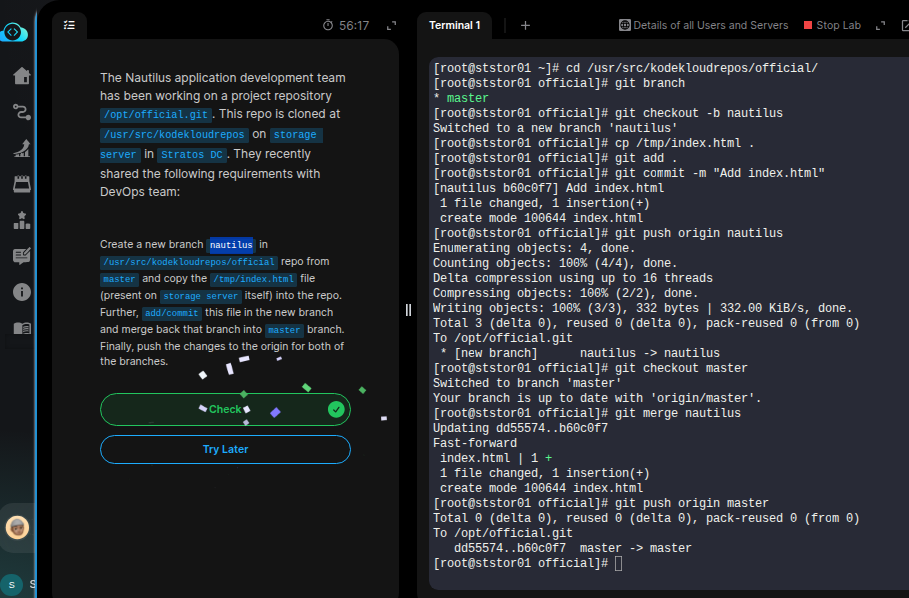Image resolution: width=909 pixels, height=598 pixels.
Task: Click the KodeKloud cloud logo
Action: pos(14,33)
